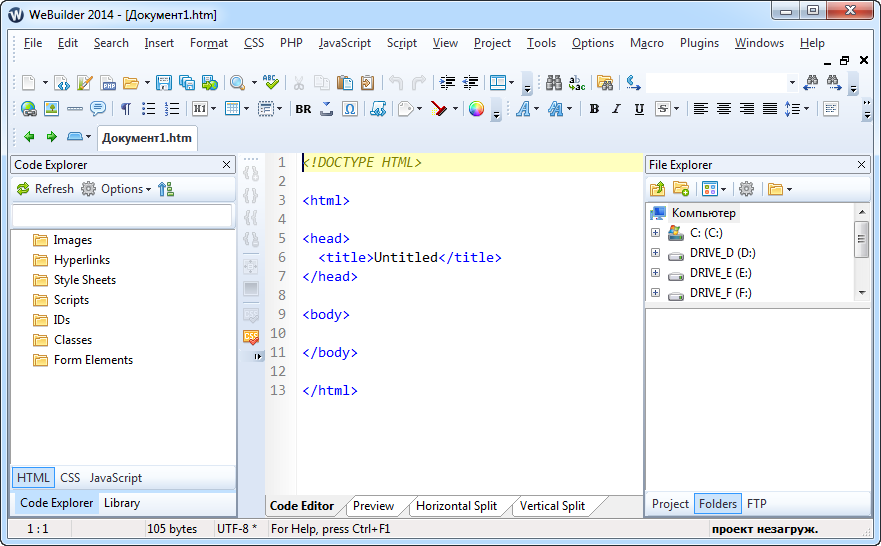
Task: Click the Save All icon
Action: (187, 83)
